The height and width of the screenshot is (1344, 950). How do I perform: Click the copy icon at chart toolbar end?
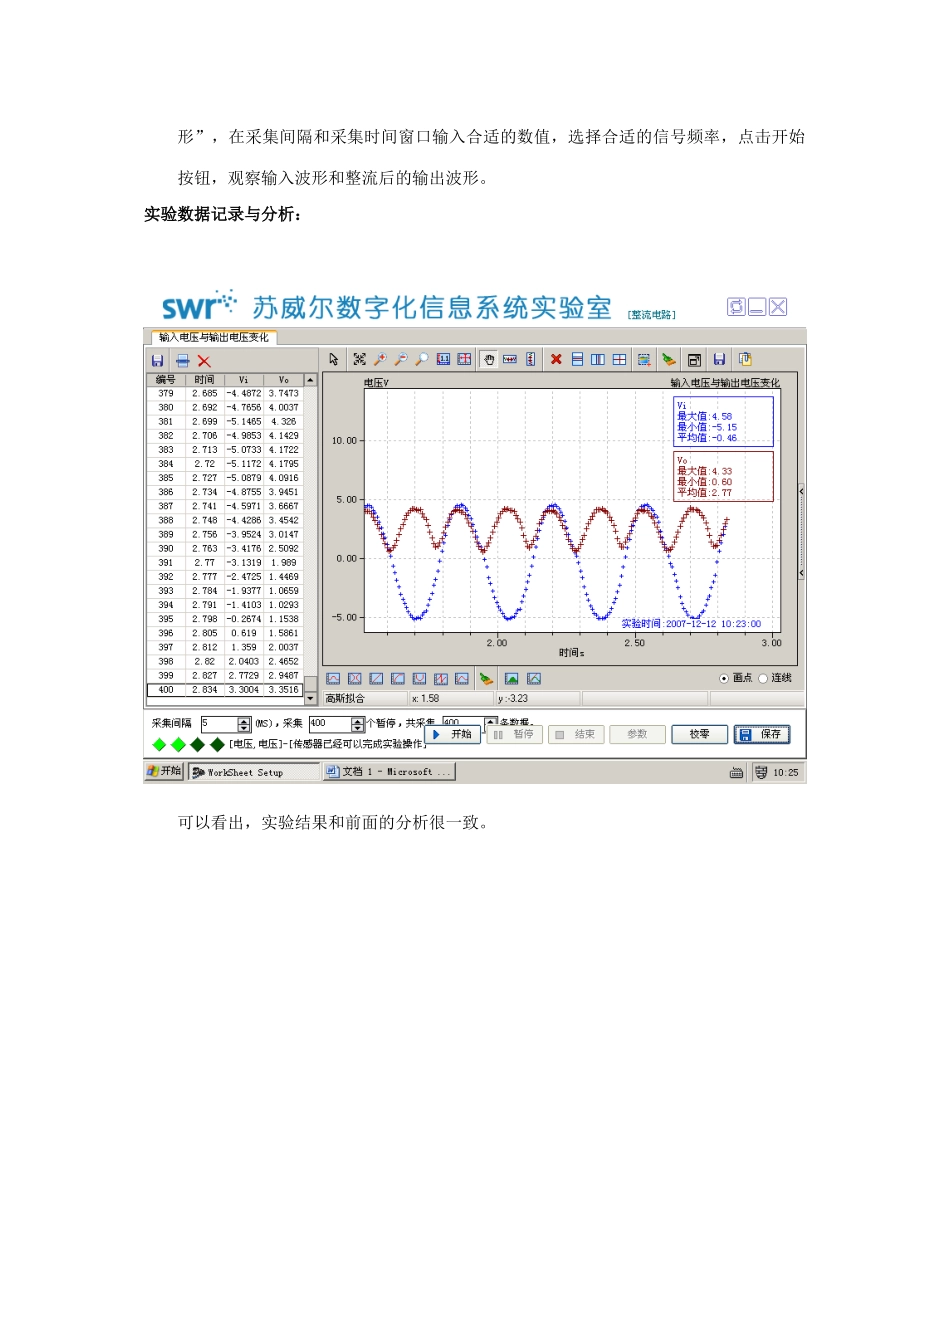click(745, 359)
